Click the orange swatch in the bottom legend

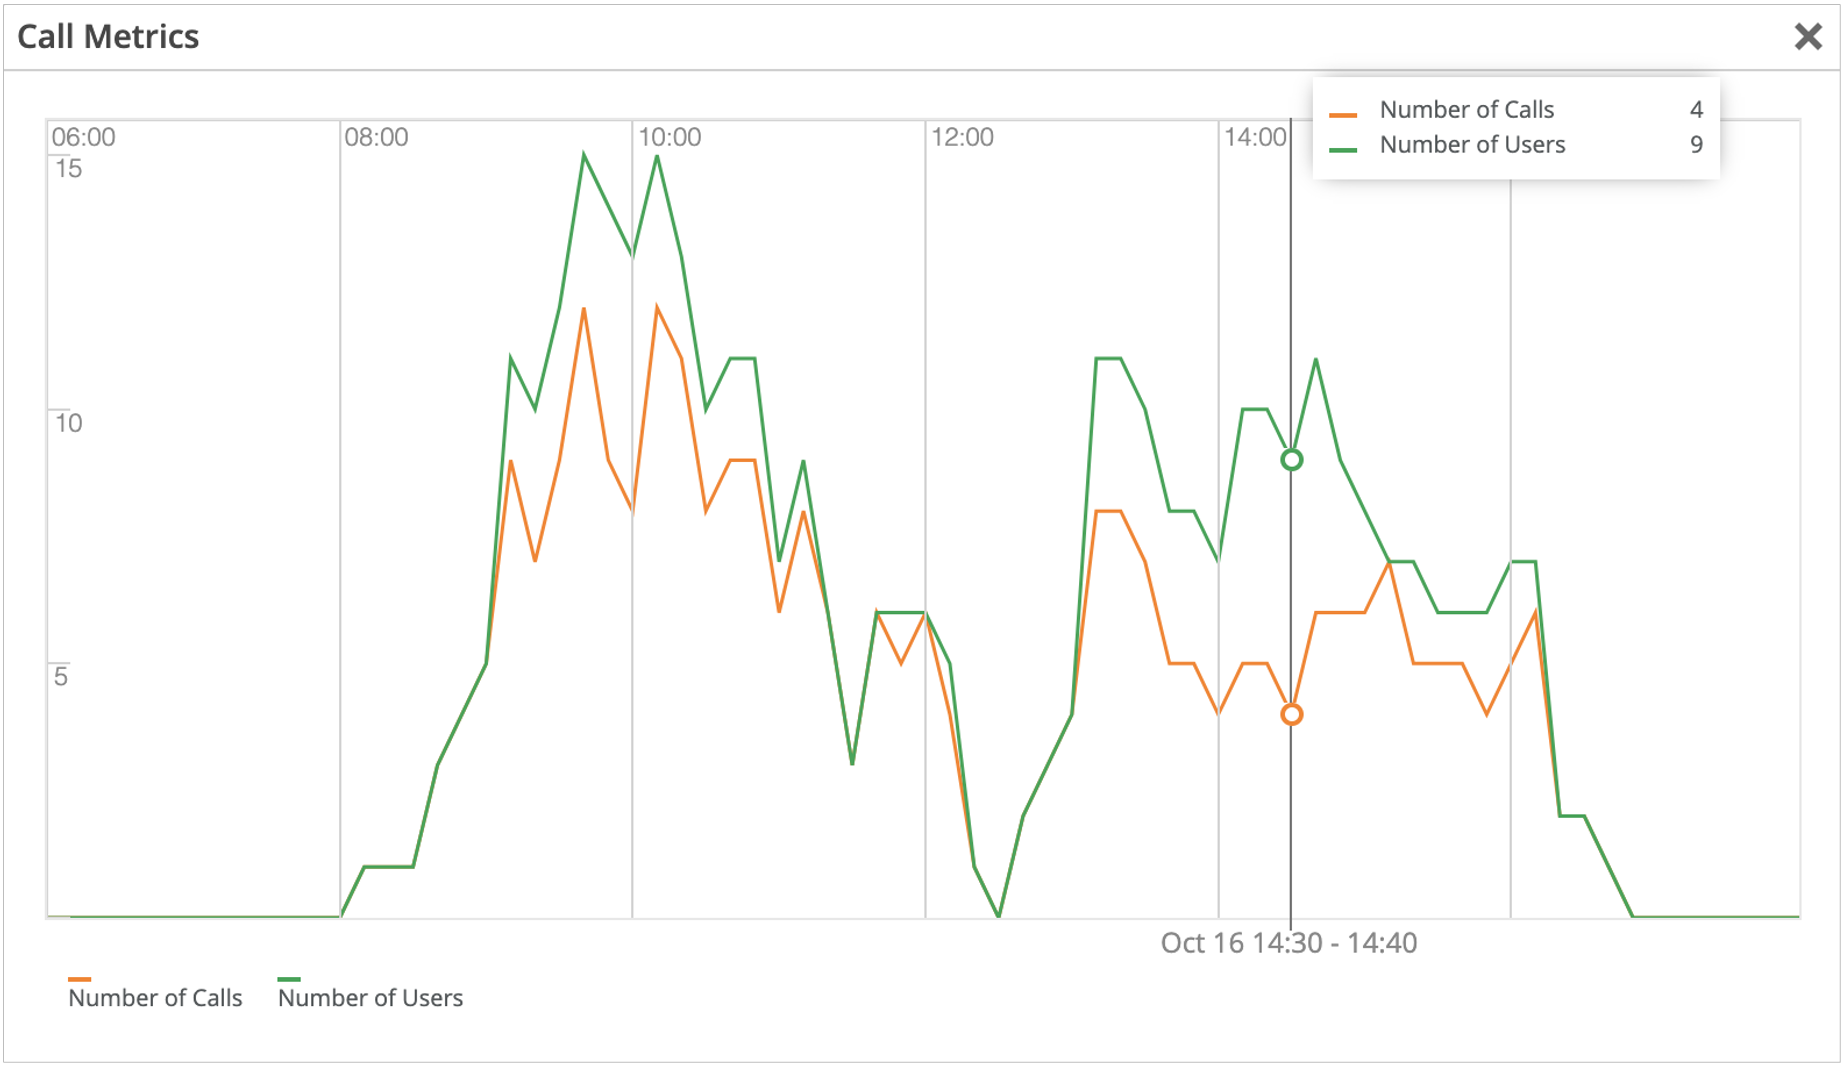[x=79, y=979]
